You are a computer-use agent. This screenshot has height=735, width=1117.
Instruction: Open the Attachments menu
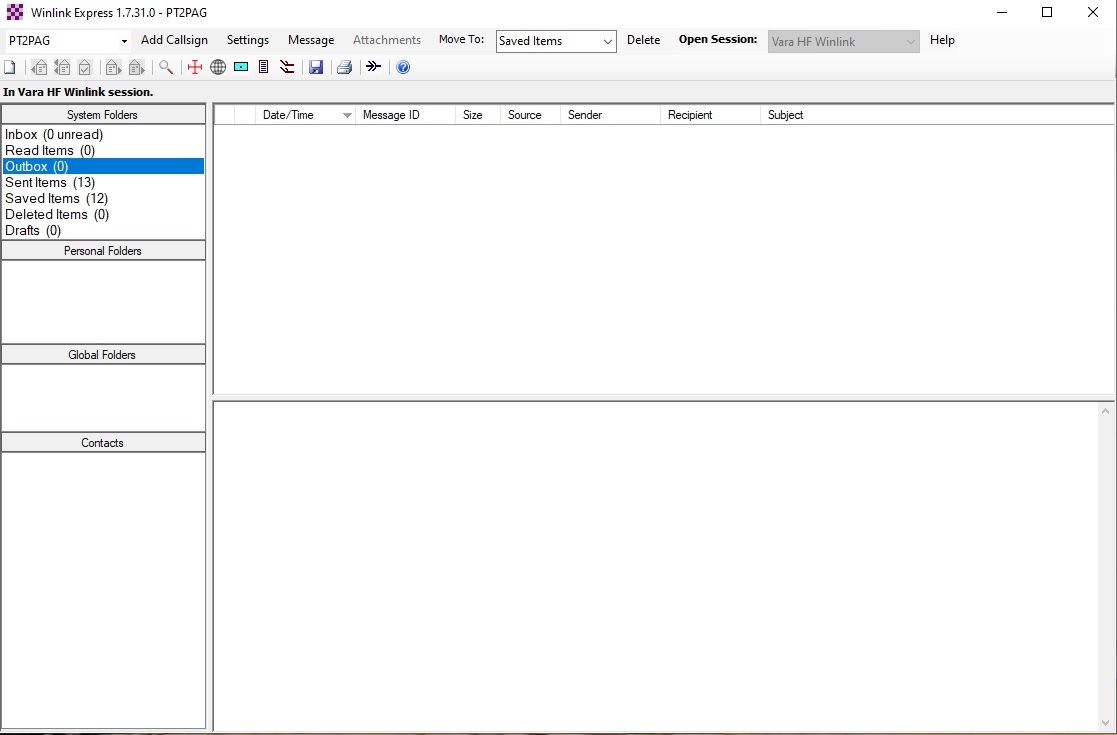[x=387, y=40]
